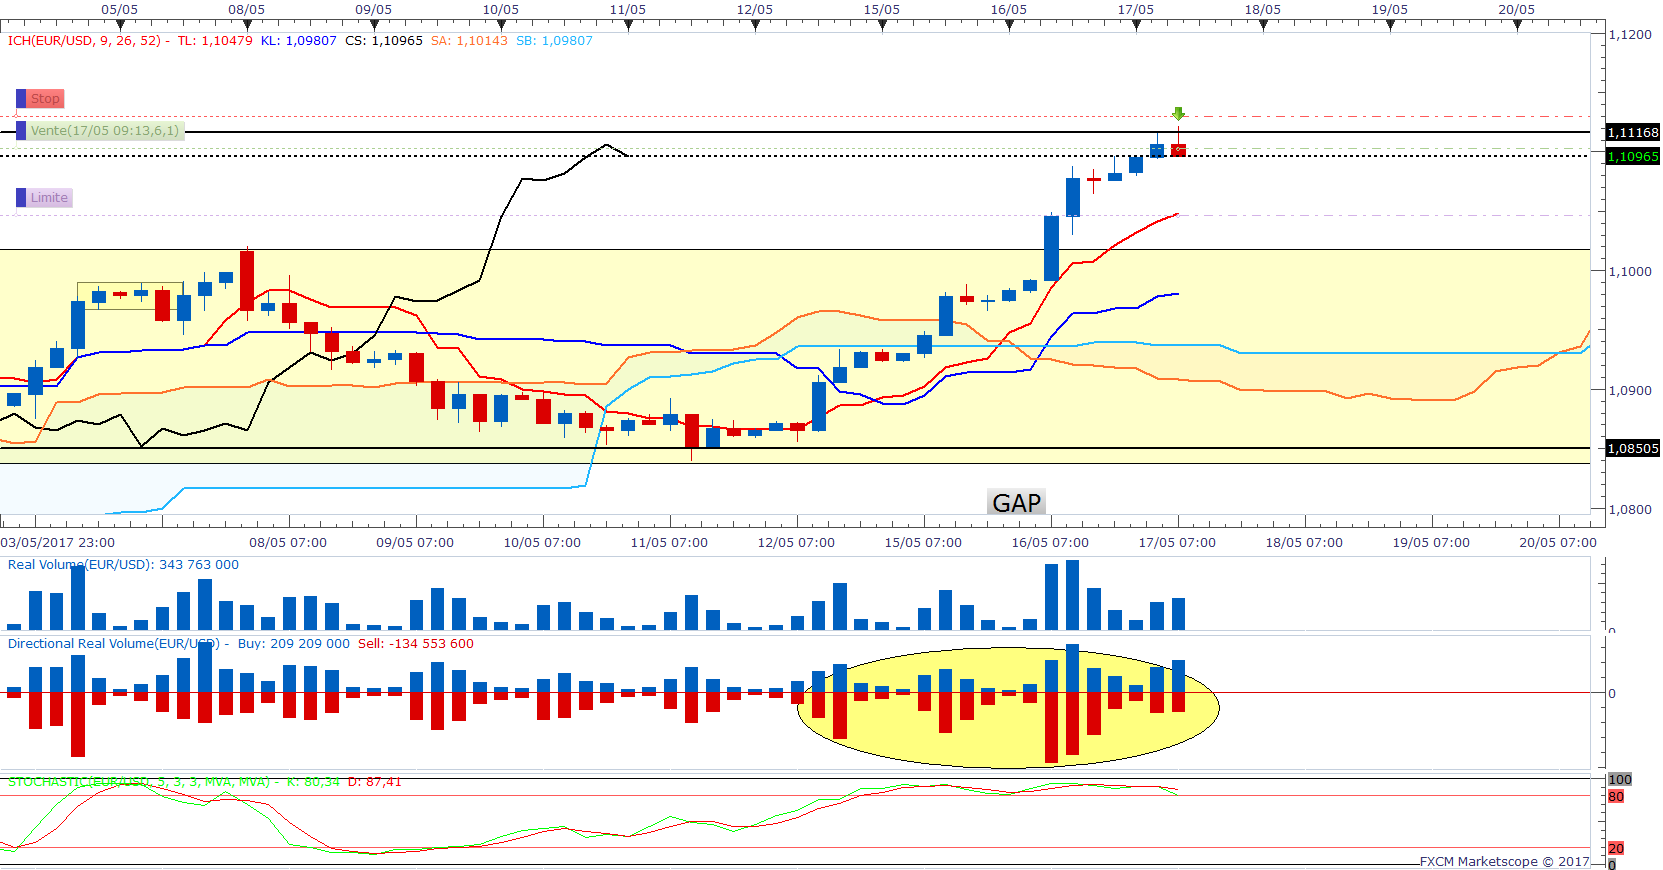Viewport: 1663px width, 870px height.
Task: Click the 09/05 date marker on the top axis
Action: (374, 10)
